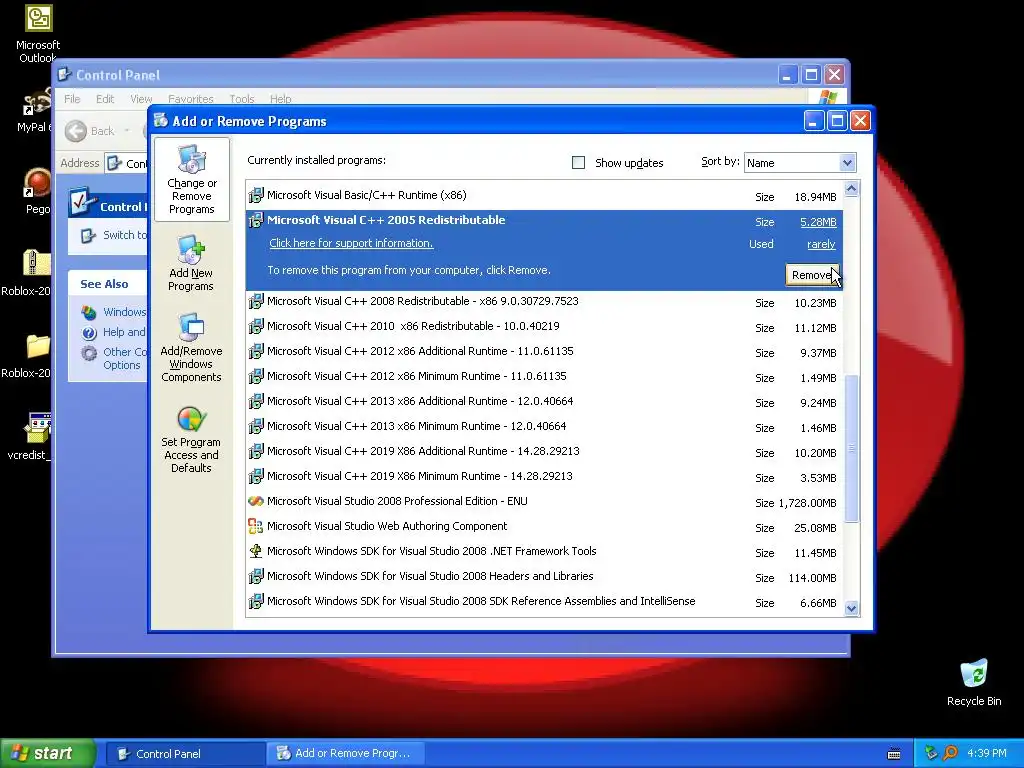Open Favorites menu in Control Panel window
This screenshot has width=1024, height=768.
click(191, 99)
